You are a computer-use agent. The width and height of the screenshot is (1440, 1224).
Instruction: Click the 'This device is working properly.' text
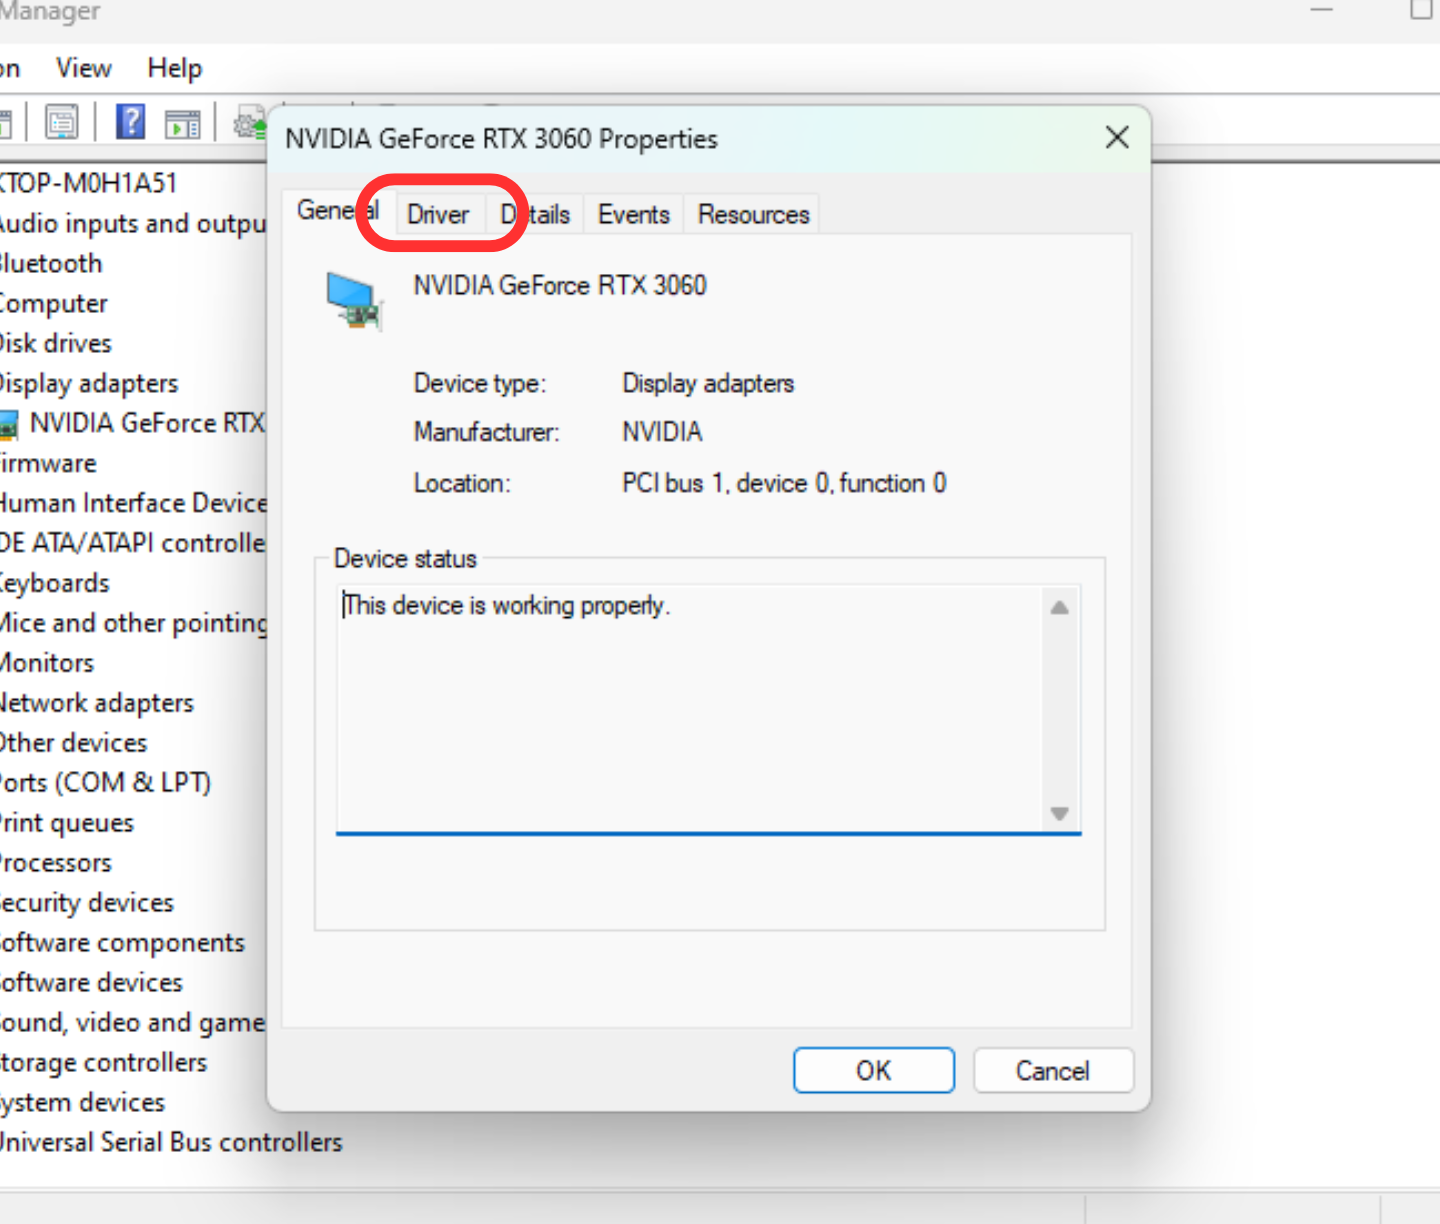click(507, 605)
